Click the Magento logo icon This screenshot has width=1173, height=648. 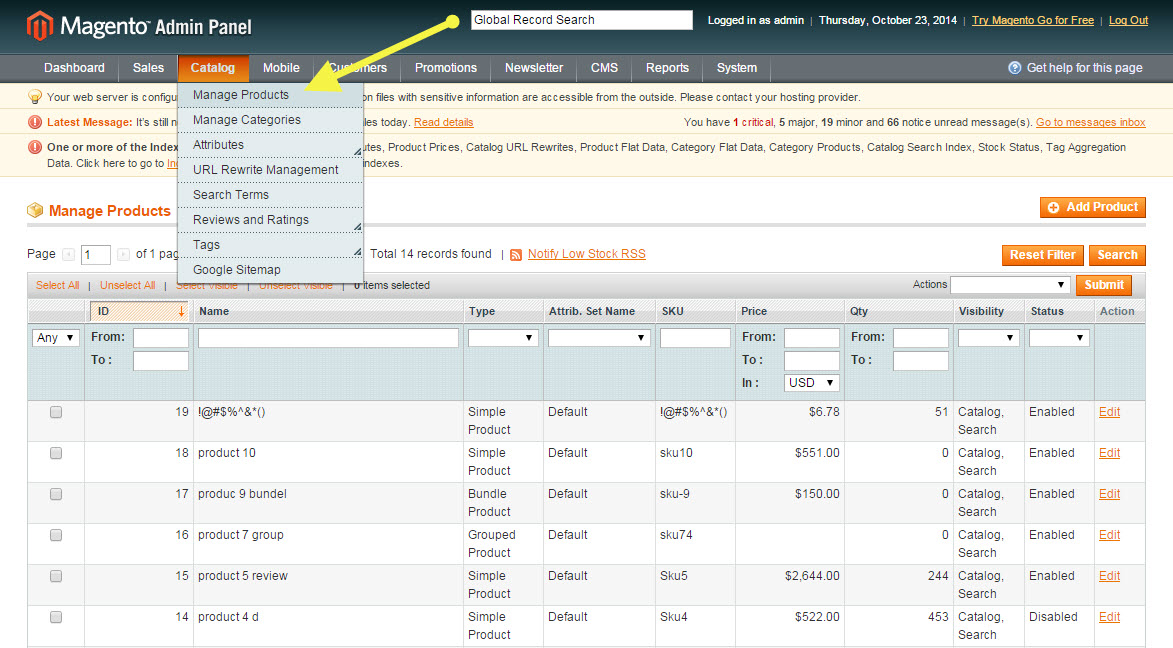pos(40,25)
